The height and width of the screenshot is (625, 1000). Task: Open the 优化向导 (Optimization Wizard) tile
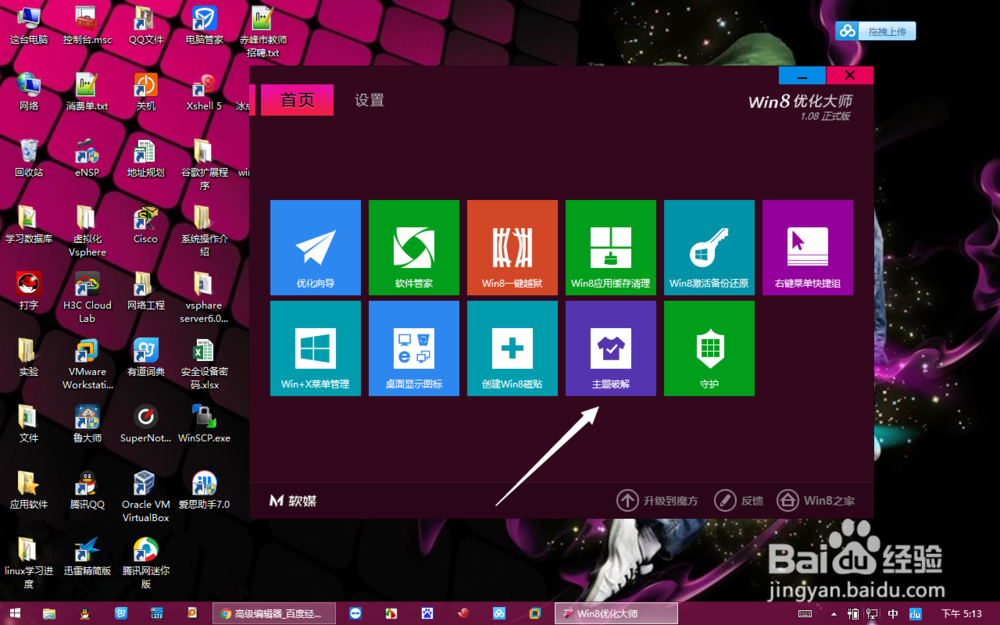(x=315, y=247)
